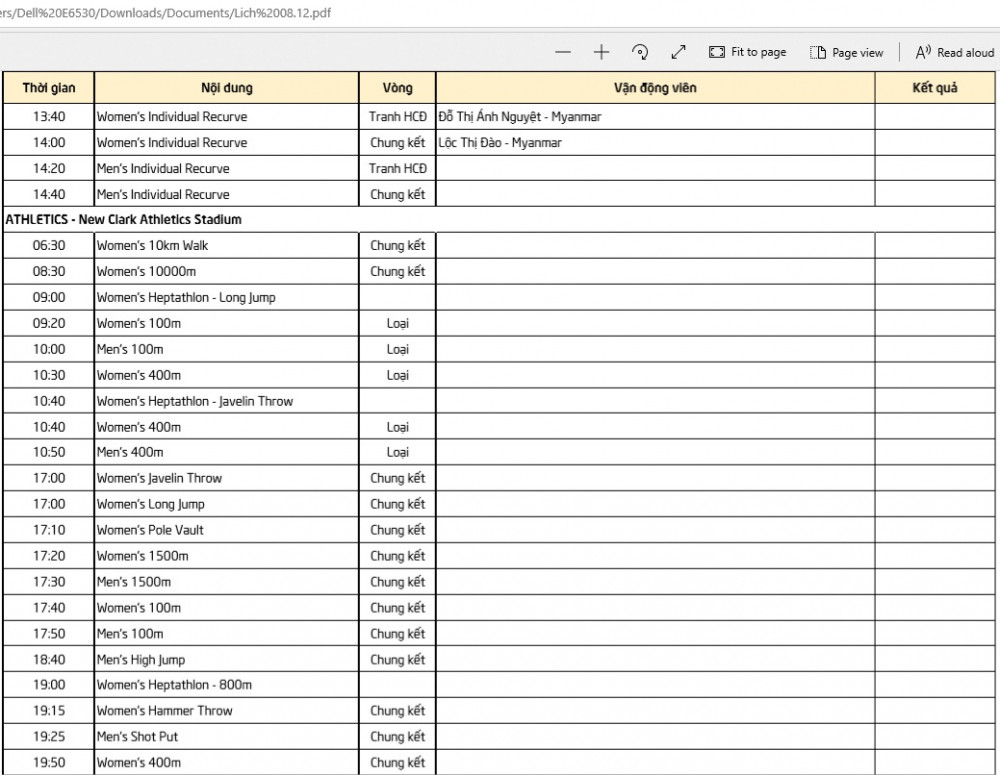This screenshot has width=1000, height=775.
Task: Click the "Vòng" column header
Action: click(397, 88)
